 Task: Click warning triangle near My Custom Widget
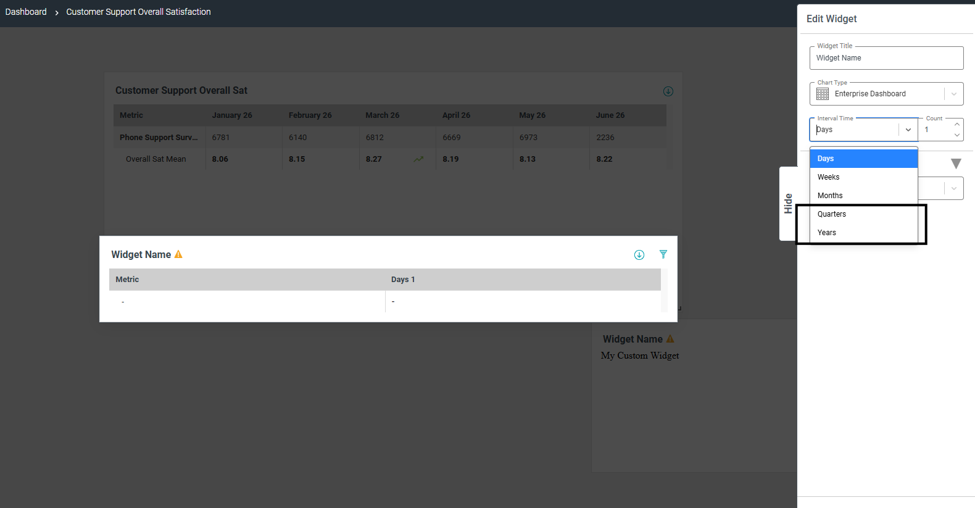670,339
